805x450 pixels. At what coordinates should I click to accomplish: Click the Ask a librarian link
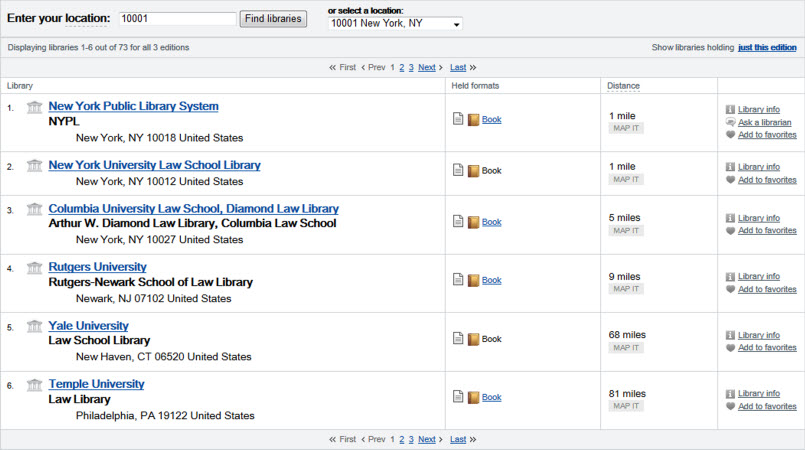coord(764,122)
